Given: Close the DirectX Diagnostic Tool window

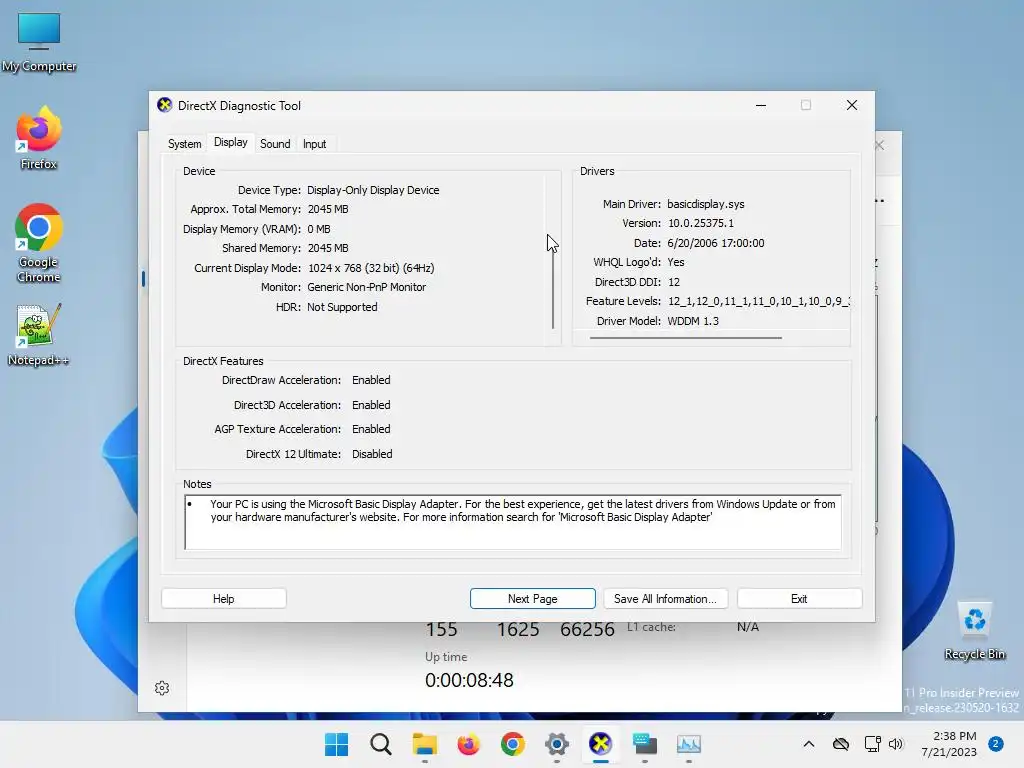Looking at the screenshot, I should click(x=852, y=105).
